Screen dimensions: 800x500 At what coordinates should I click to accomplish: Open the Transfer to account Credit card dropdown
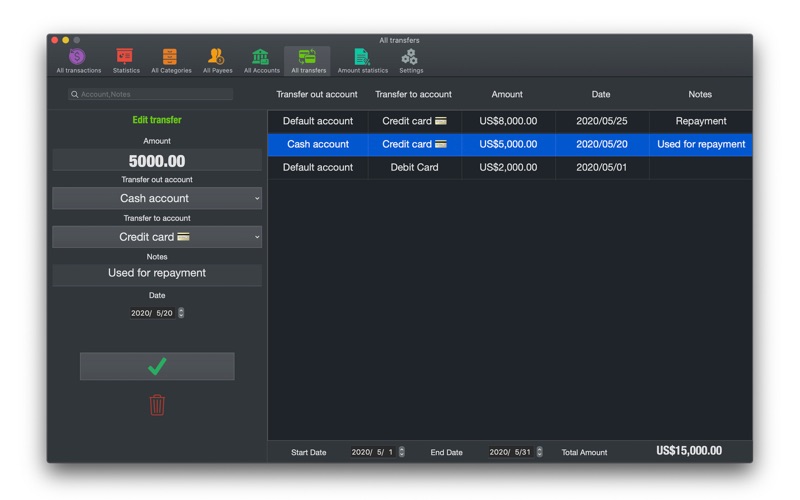(x=157, y=237)
